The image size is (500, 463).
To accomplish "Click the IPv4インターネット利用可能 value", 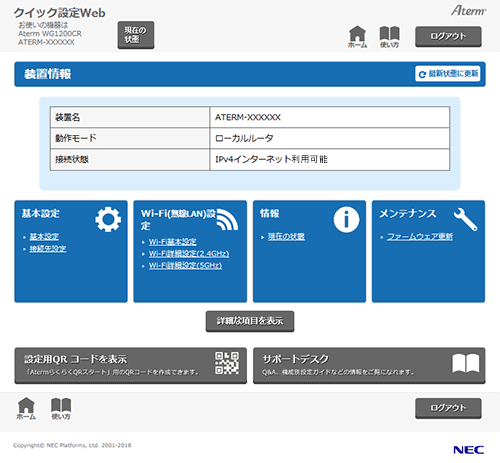I will 271,159.
